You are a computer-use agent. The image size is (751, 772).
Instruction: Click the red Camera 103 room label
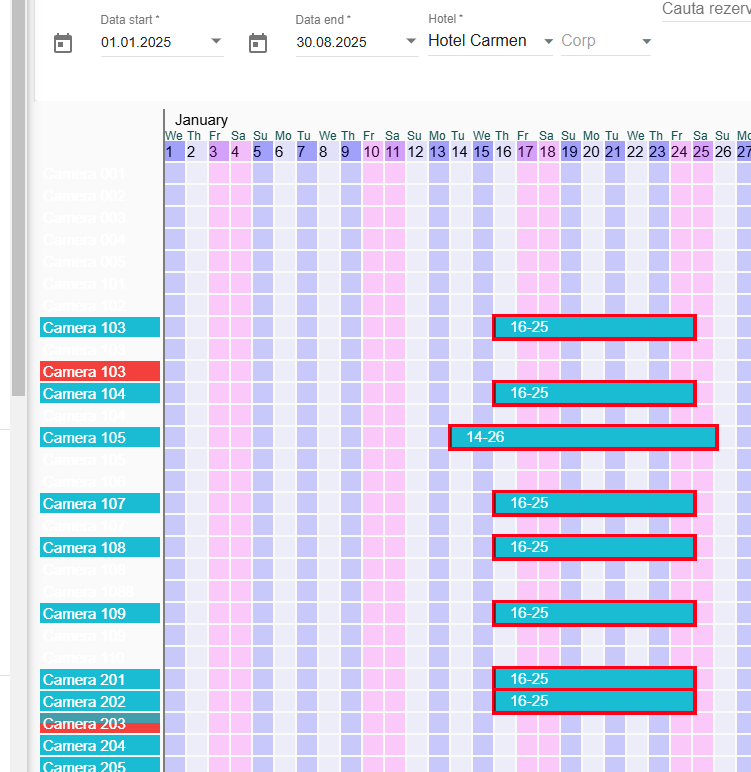pos(100,371)
